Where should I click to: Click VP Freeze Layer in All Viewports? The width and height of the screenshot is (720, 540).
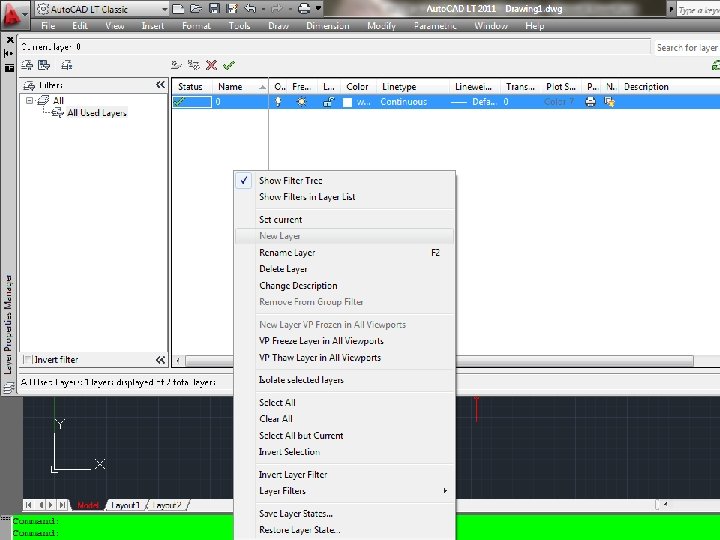[344, 341]
